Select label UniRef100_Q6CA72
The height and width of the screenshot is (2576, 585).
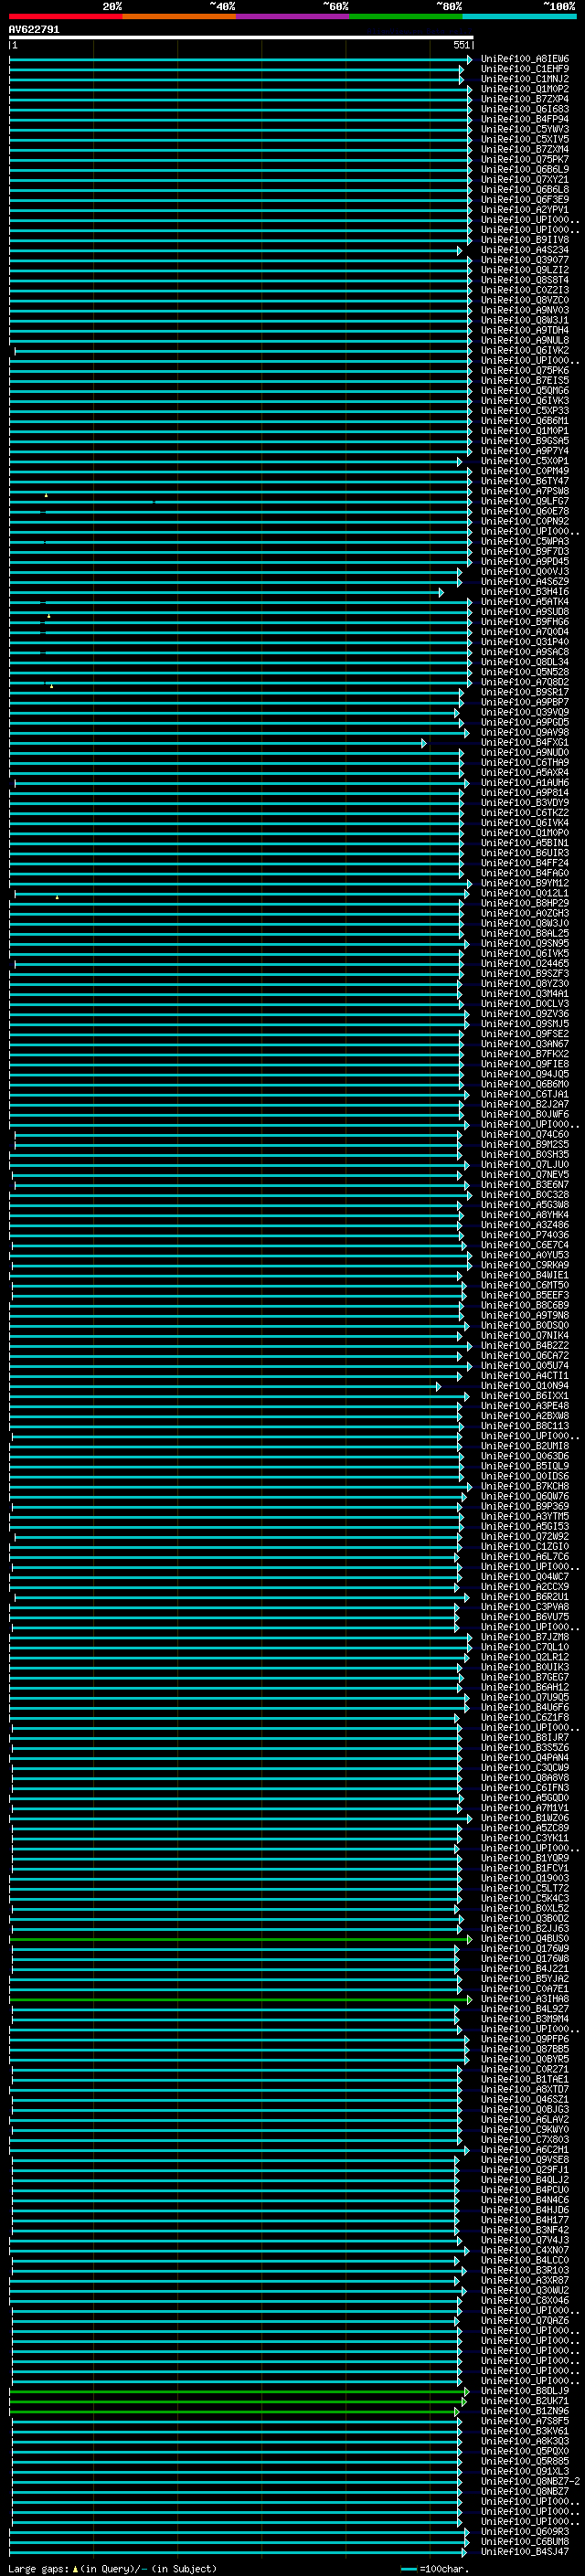(x=524, y=1355)
